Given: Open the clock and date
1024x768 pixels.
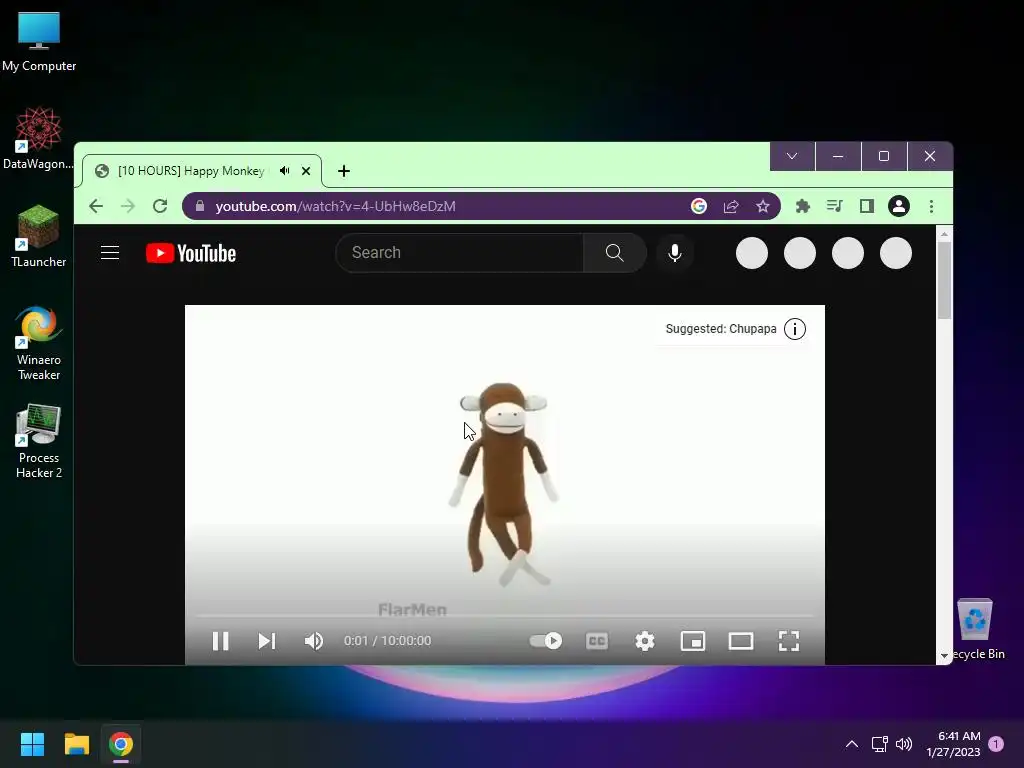Looking at the screenshot, I should pos(953,744).
